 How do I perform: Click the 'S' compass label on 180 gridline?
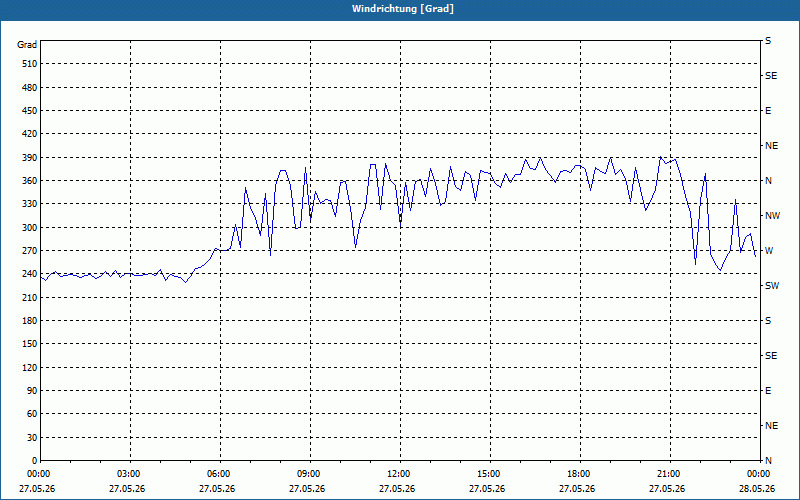[768, 321]
